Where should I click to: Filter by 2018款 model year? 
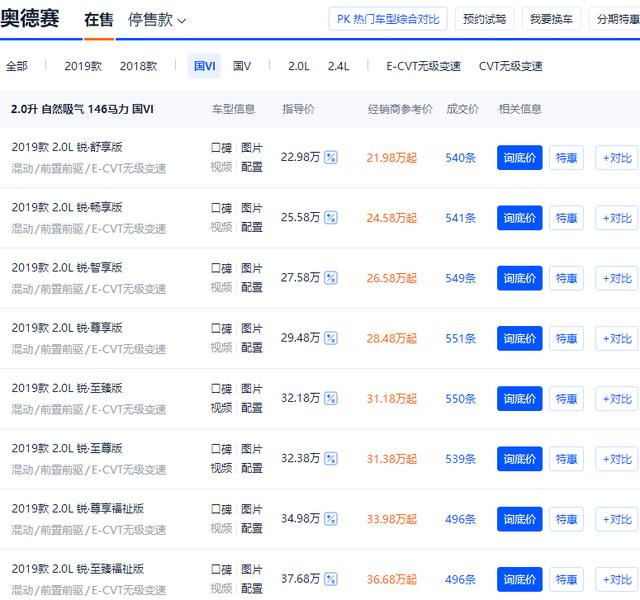138,66
